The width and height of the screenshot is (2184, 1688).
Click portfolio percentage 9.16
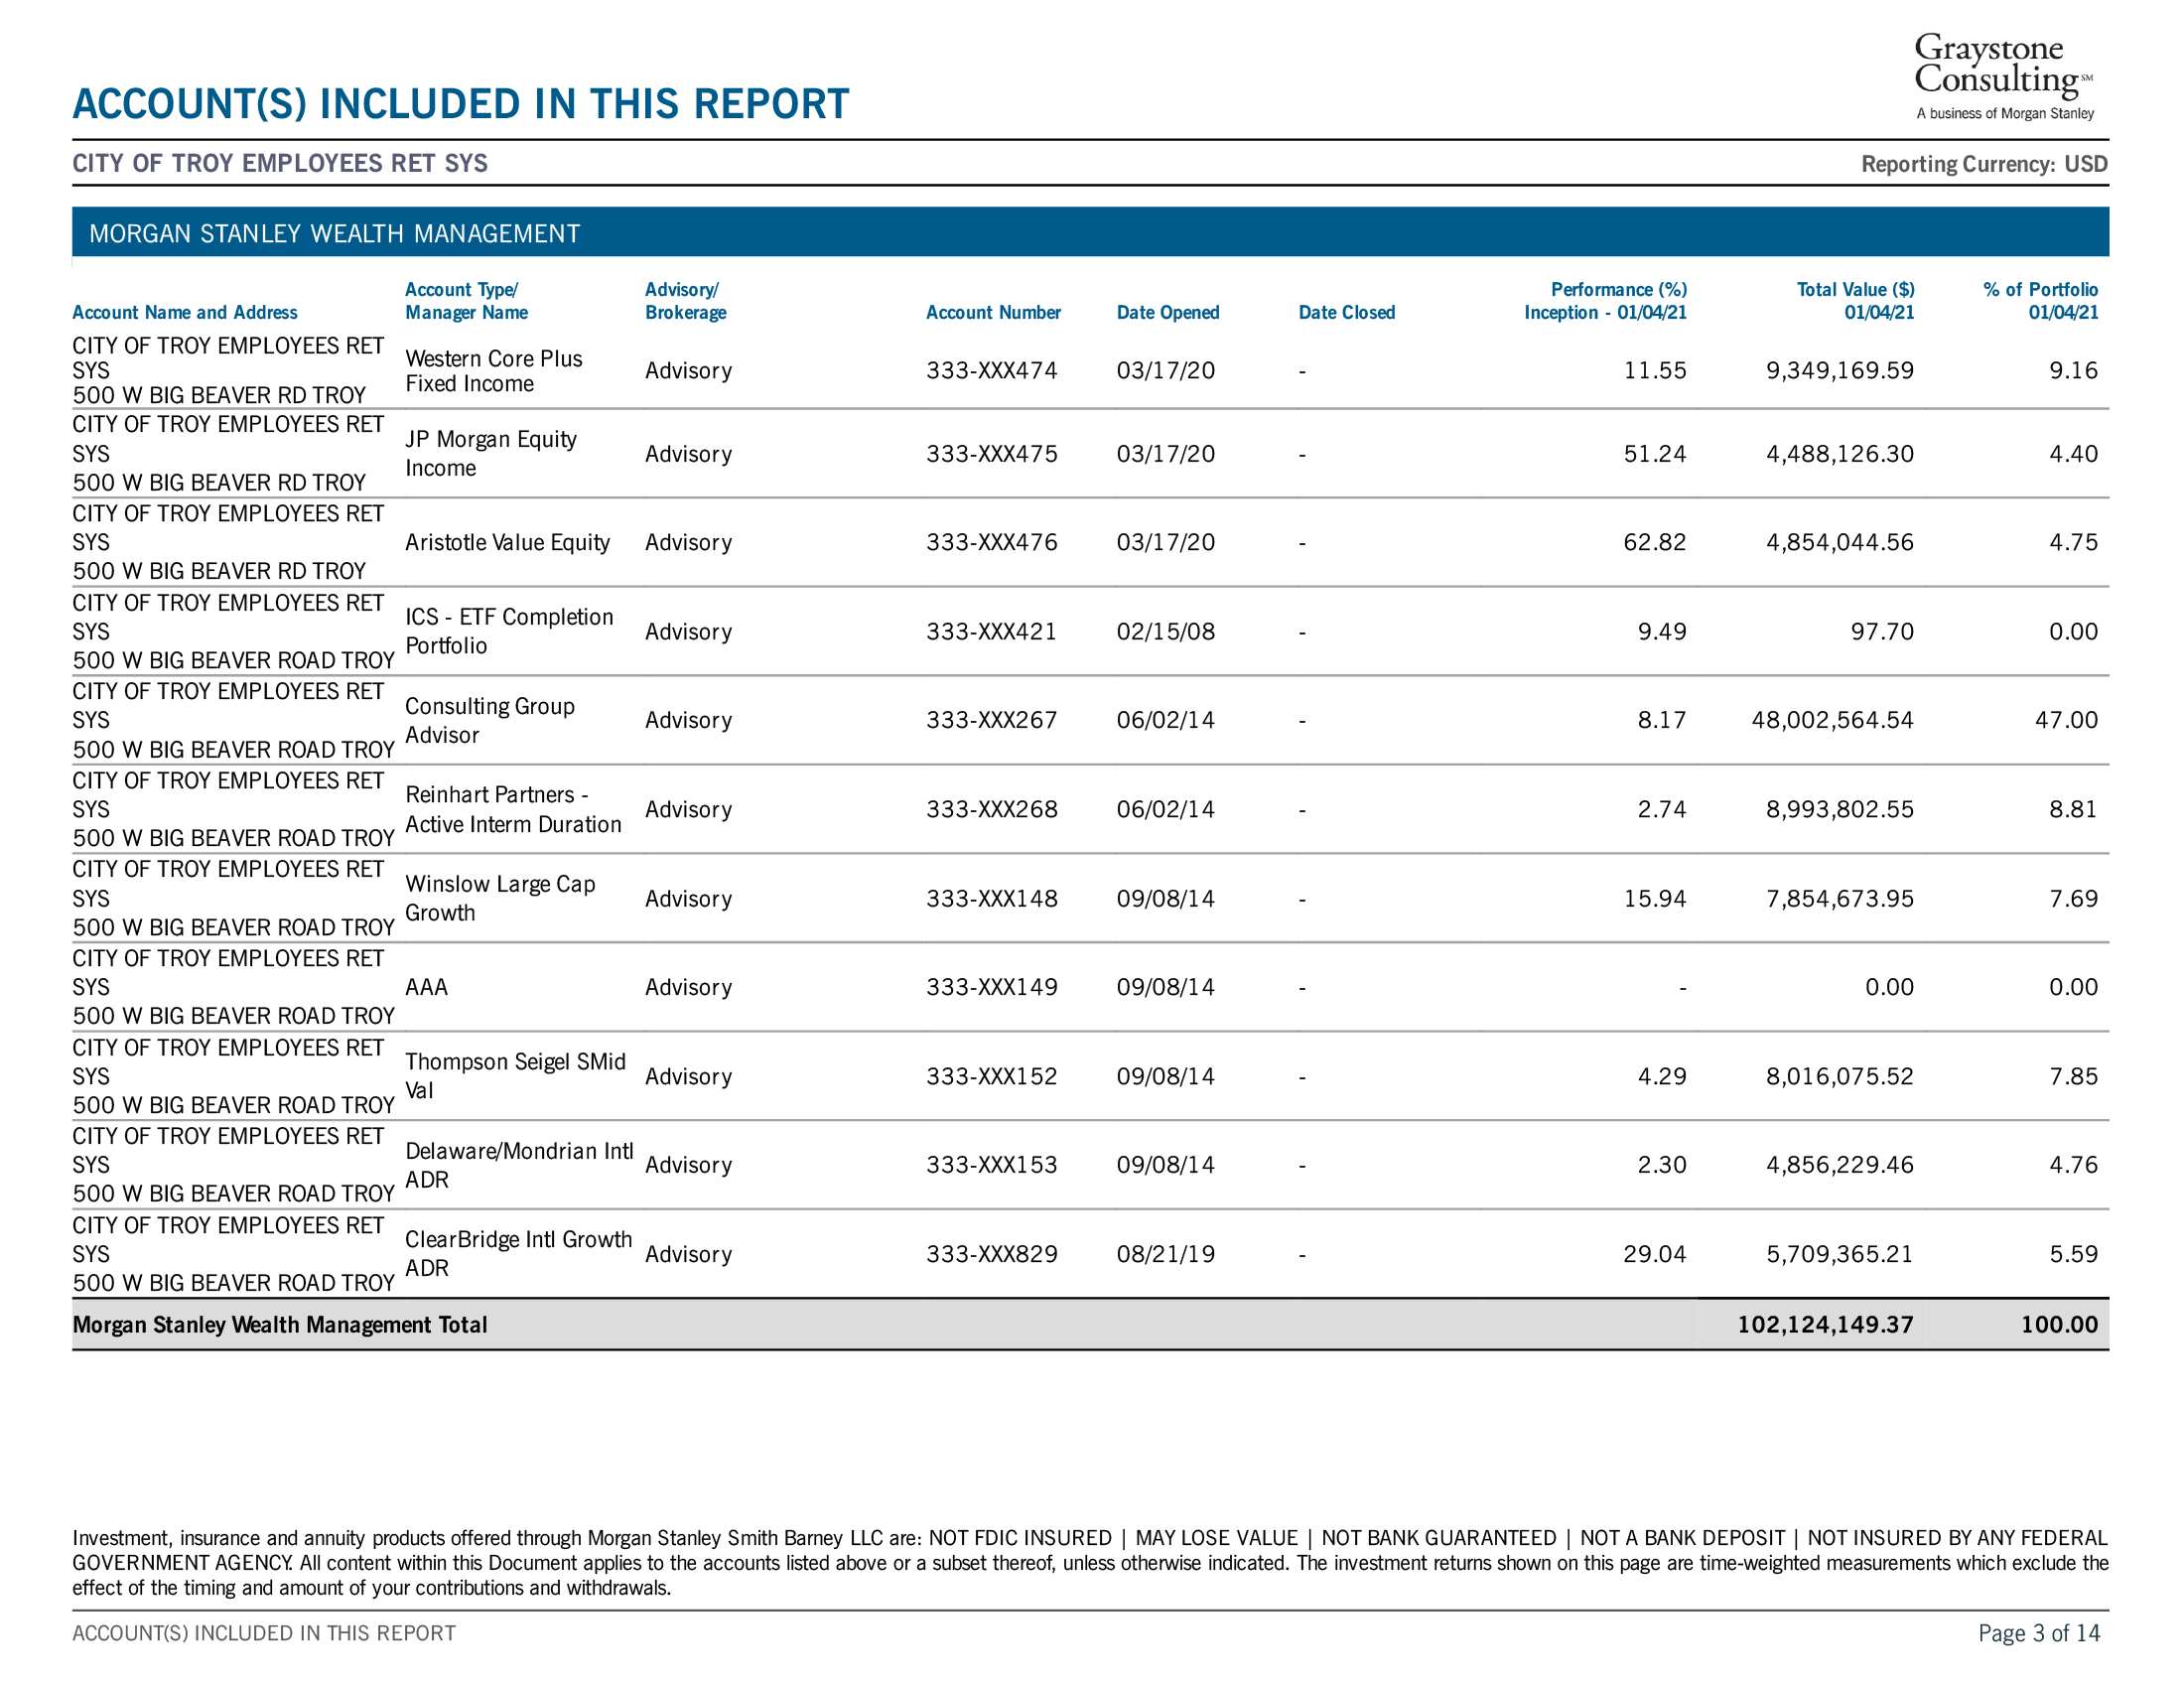[2073, 371]
